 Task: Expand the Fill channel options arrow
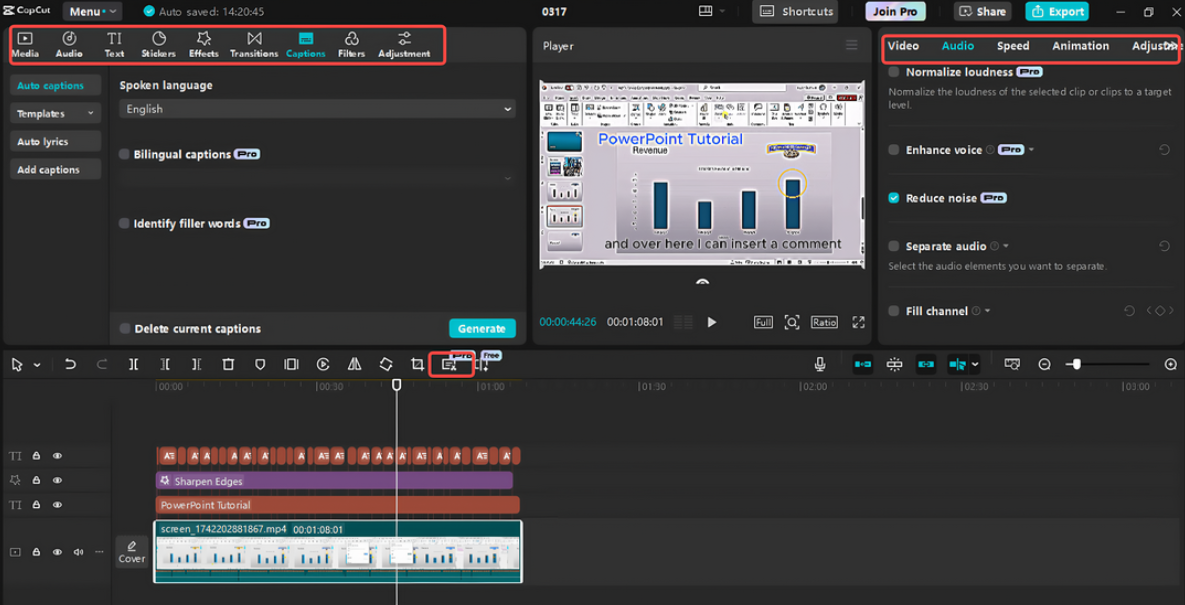tap(987, 311)
